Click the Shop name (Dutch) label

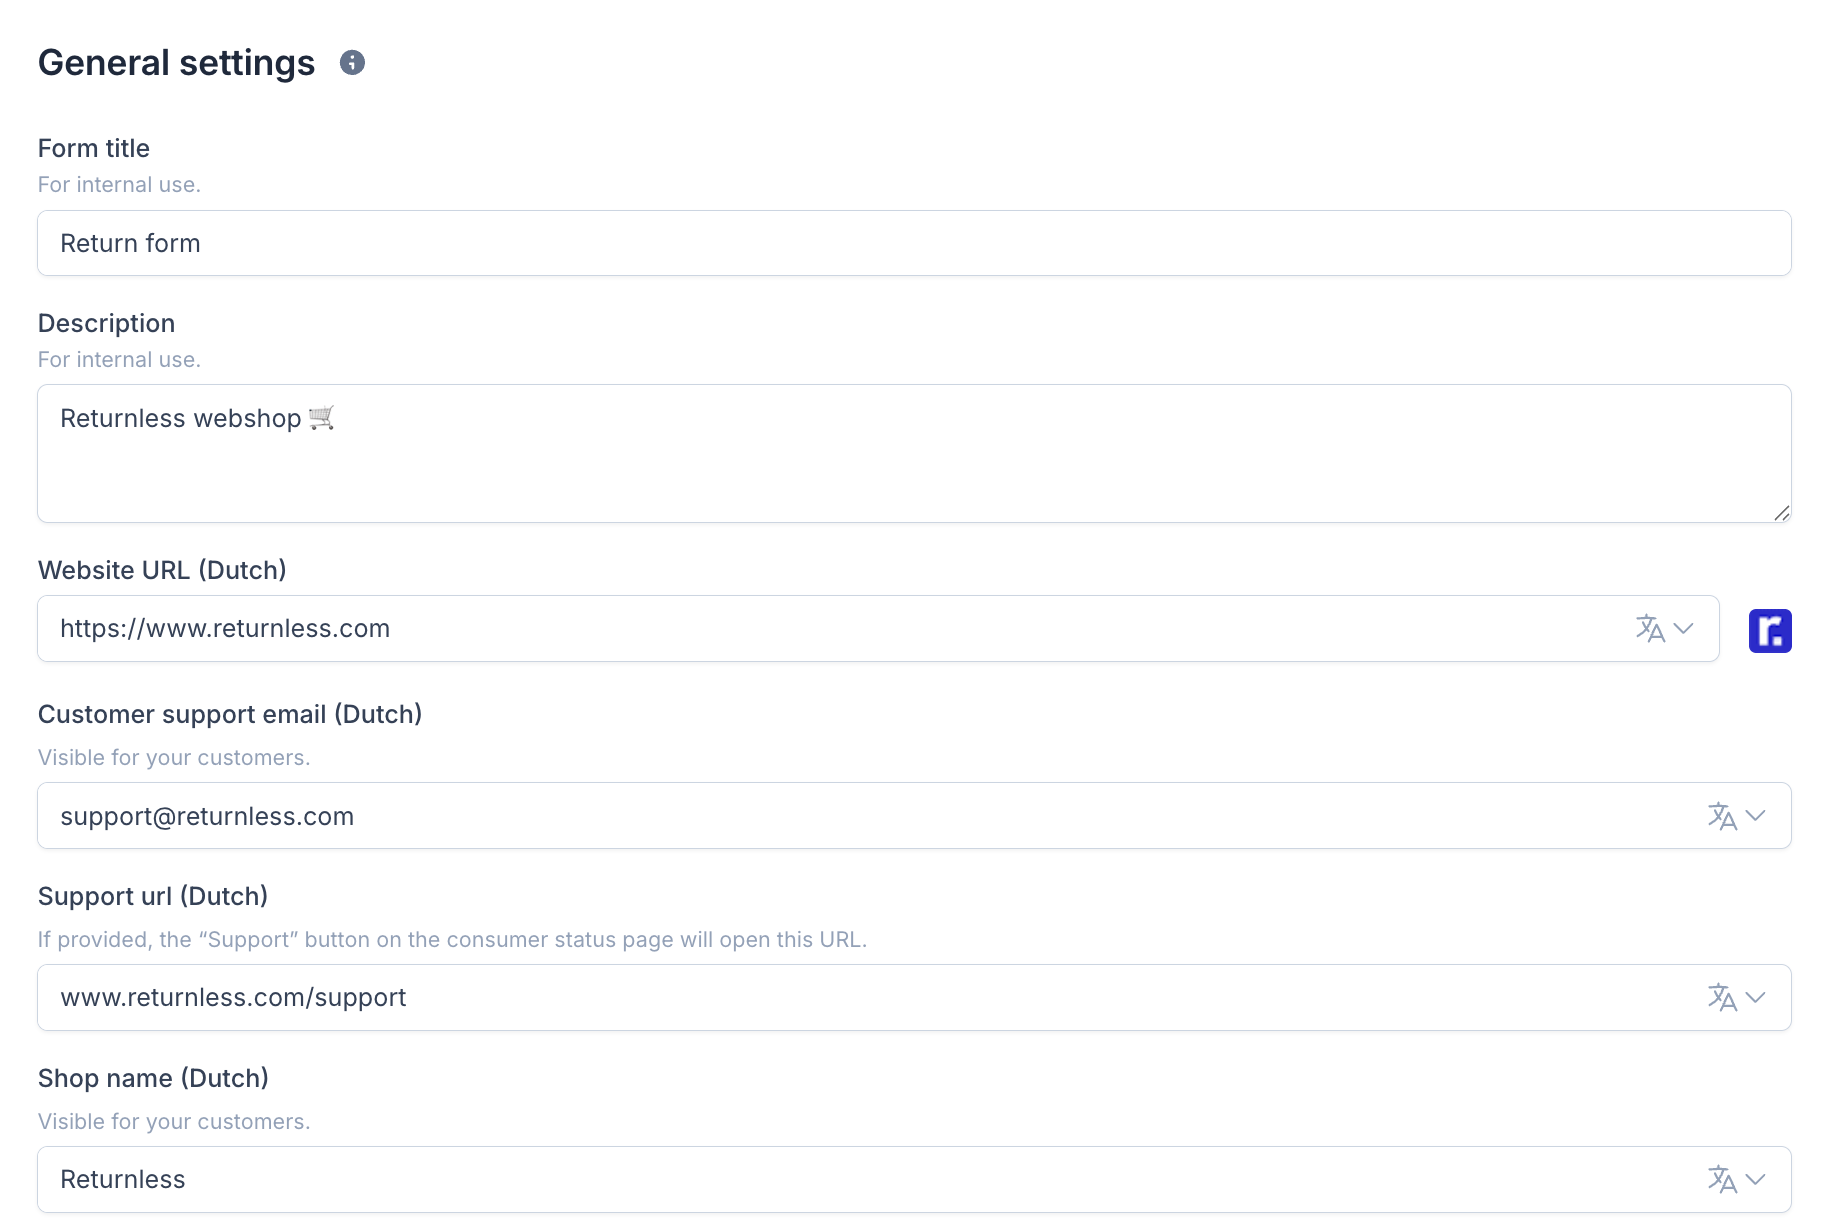coord(153,1078)
